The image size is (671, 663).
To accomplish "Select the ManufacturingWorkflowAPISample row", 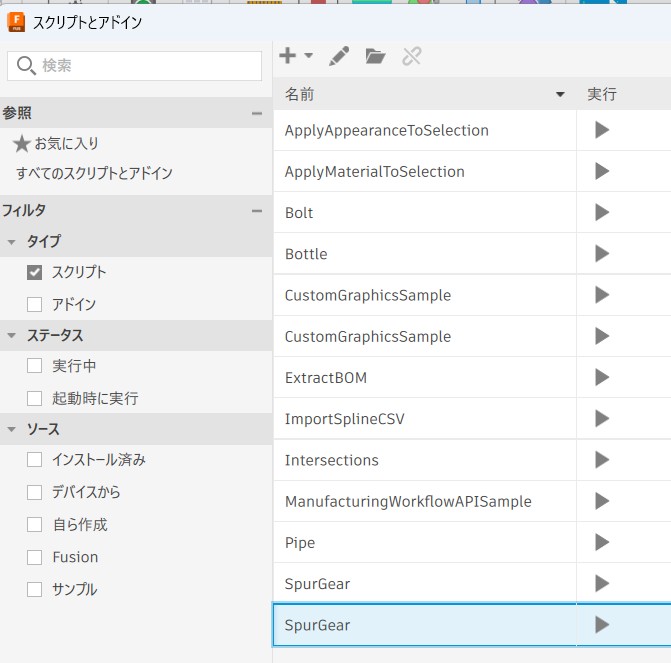I will point(425,501).
